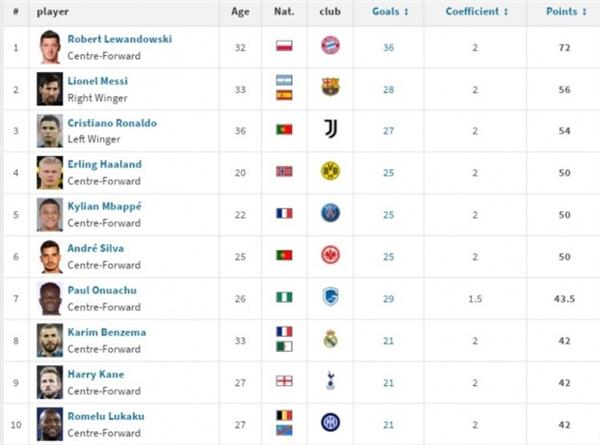
Task: Click Lewandowski's 36 goals link
Action: pos(388,47)
